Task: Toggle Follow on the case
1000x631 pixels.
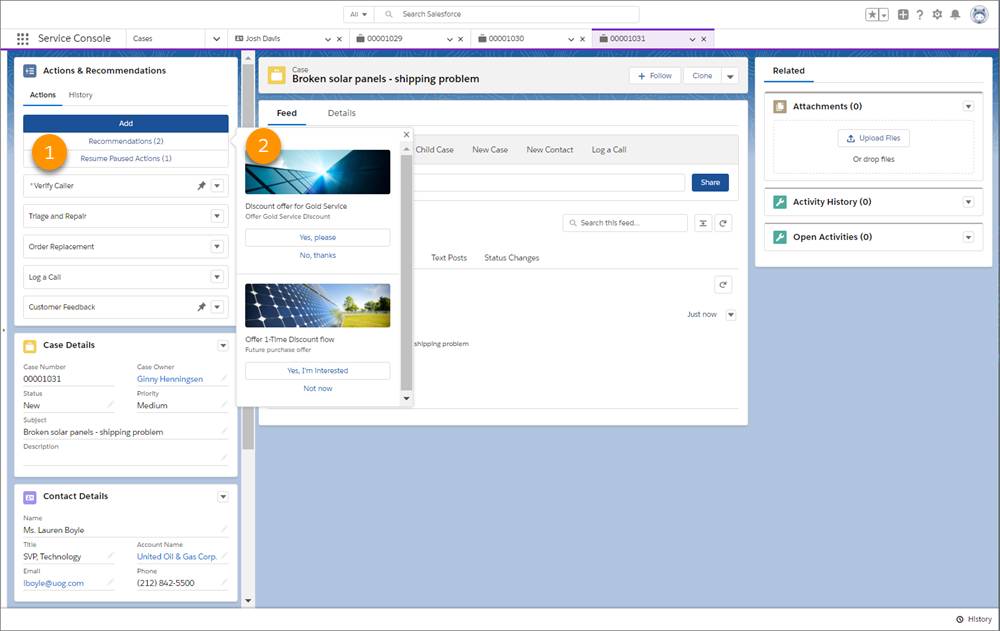Action: (654, 75)
